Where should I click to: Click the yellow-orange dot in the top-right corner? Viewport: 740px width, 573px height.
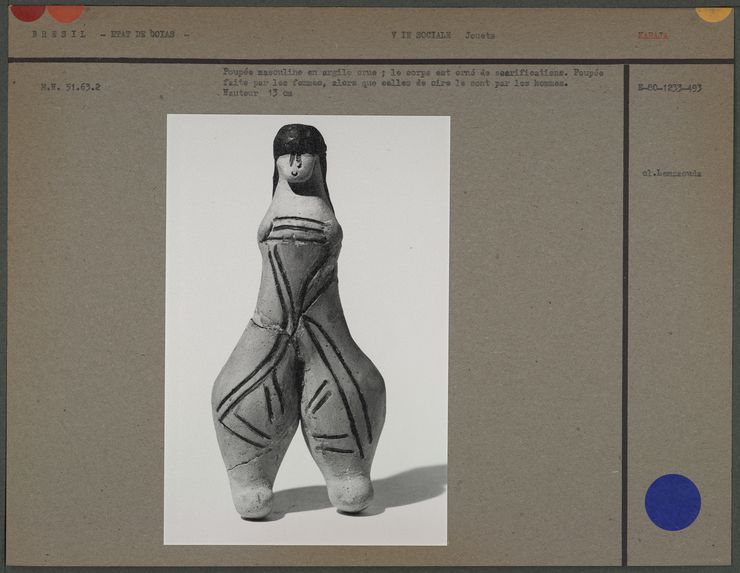[713, 12]
